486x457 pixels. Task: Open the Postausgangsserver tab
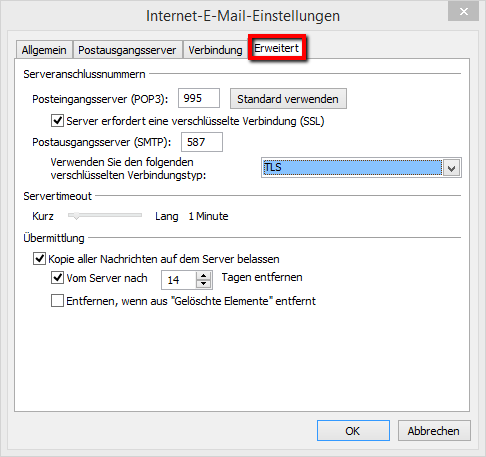[x=127, y=50]
